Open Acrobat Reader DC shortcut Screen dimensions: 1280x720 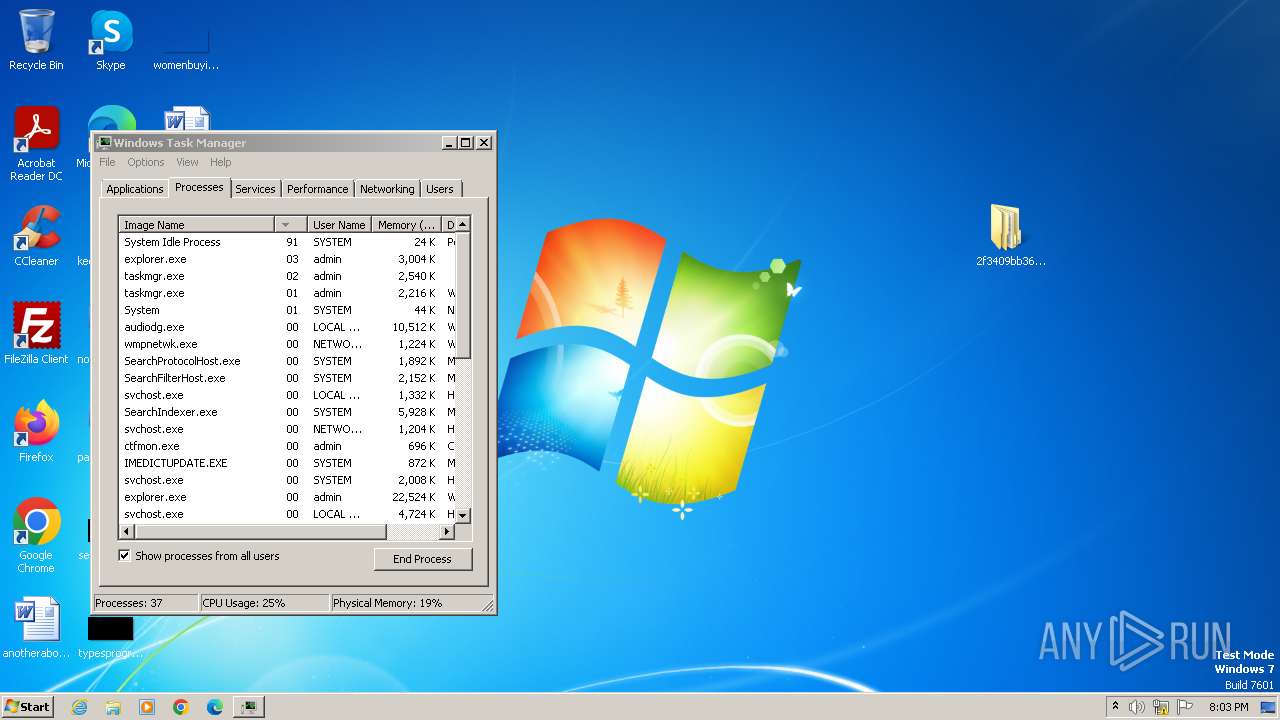pos(36,143)
